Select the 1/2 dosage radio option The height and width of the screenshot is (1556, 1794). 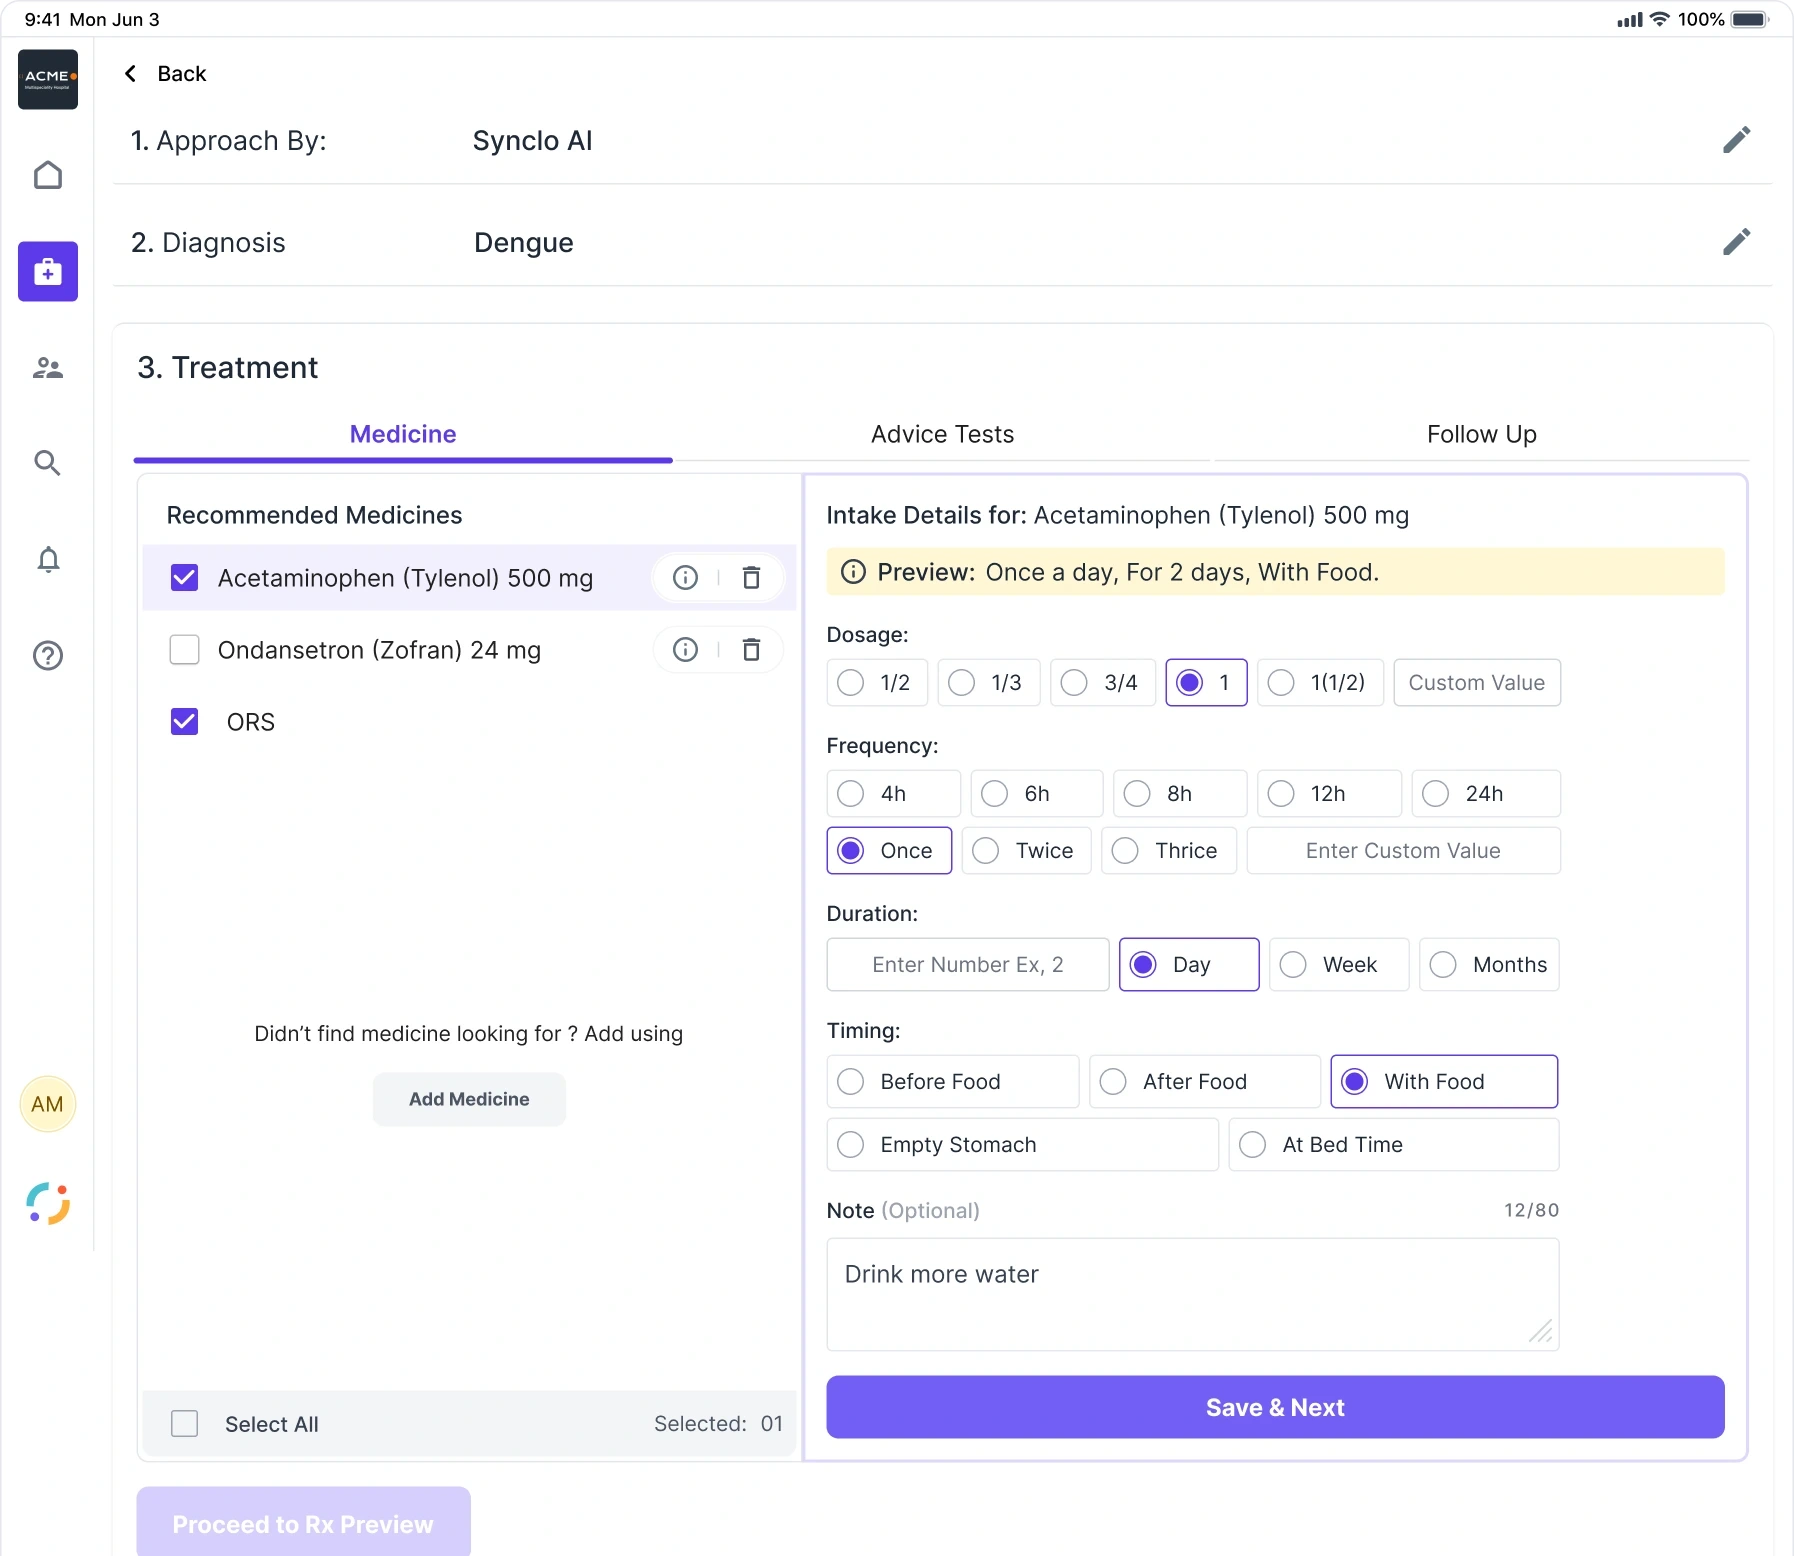coord(877,683)
